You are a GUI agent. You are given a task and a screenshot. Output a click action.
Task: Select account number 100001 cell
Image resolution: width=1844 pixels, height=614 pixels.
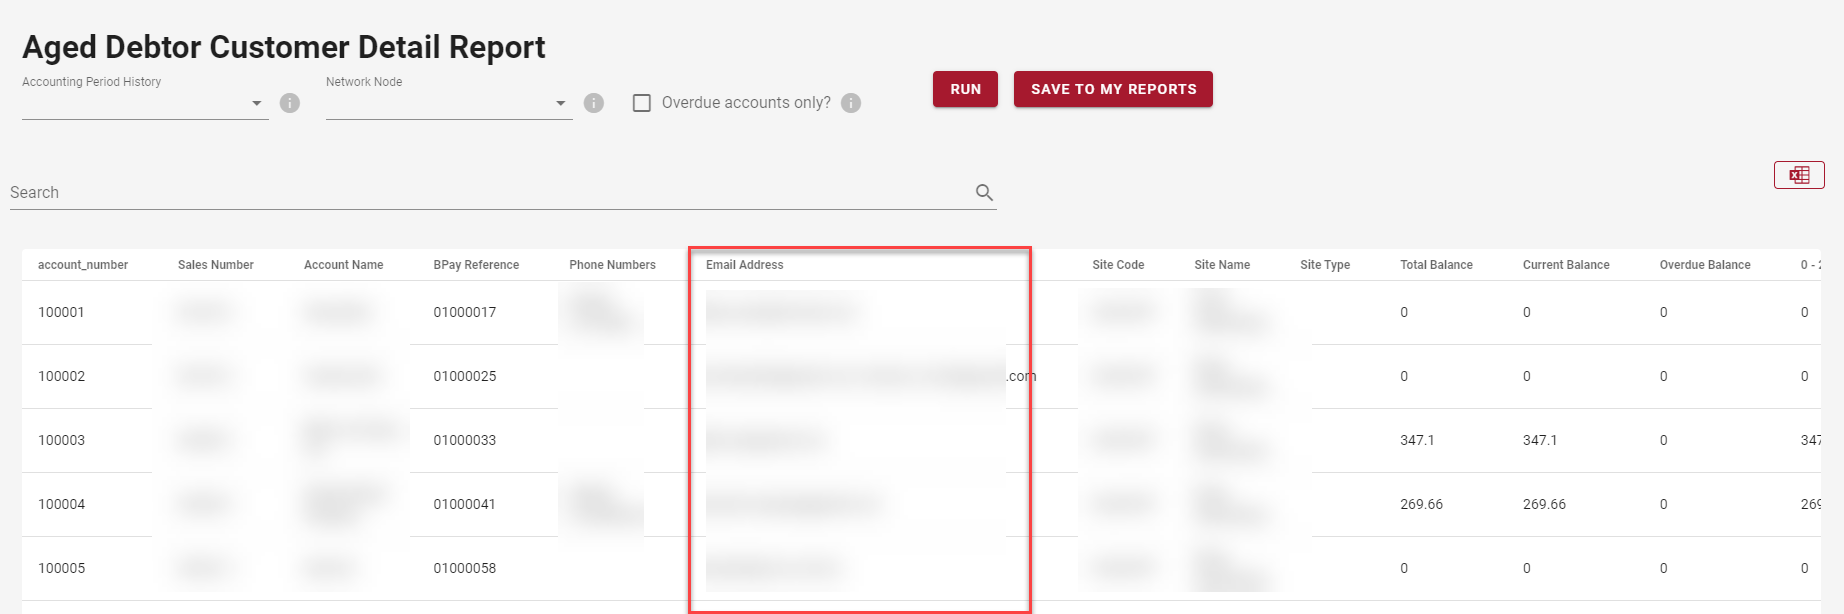click(61, 312)
